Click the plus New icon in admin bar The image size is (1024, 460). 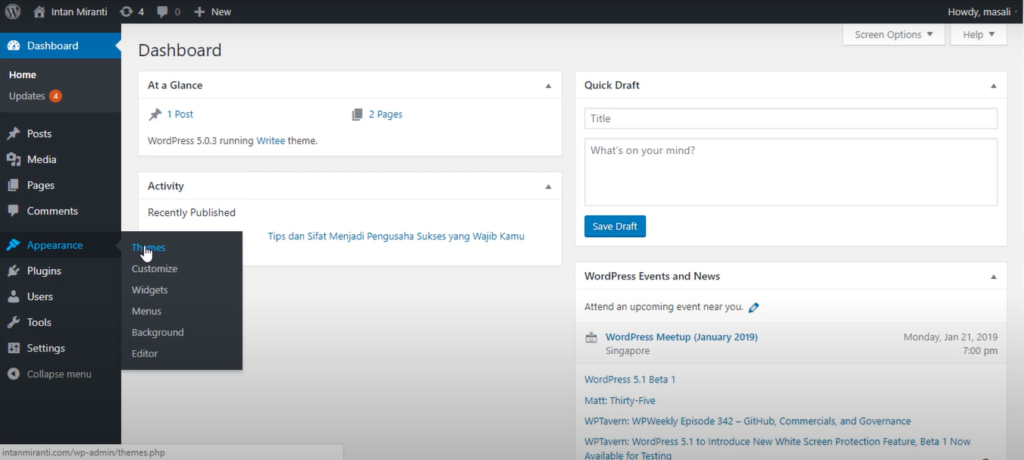tap(200, 12)
